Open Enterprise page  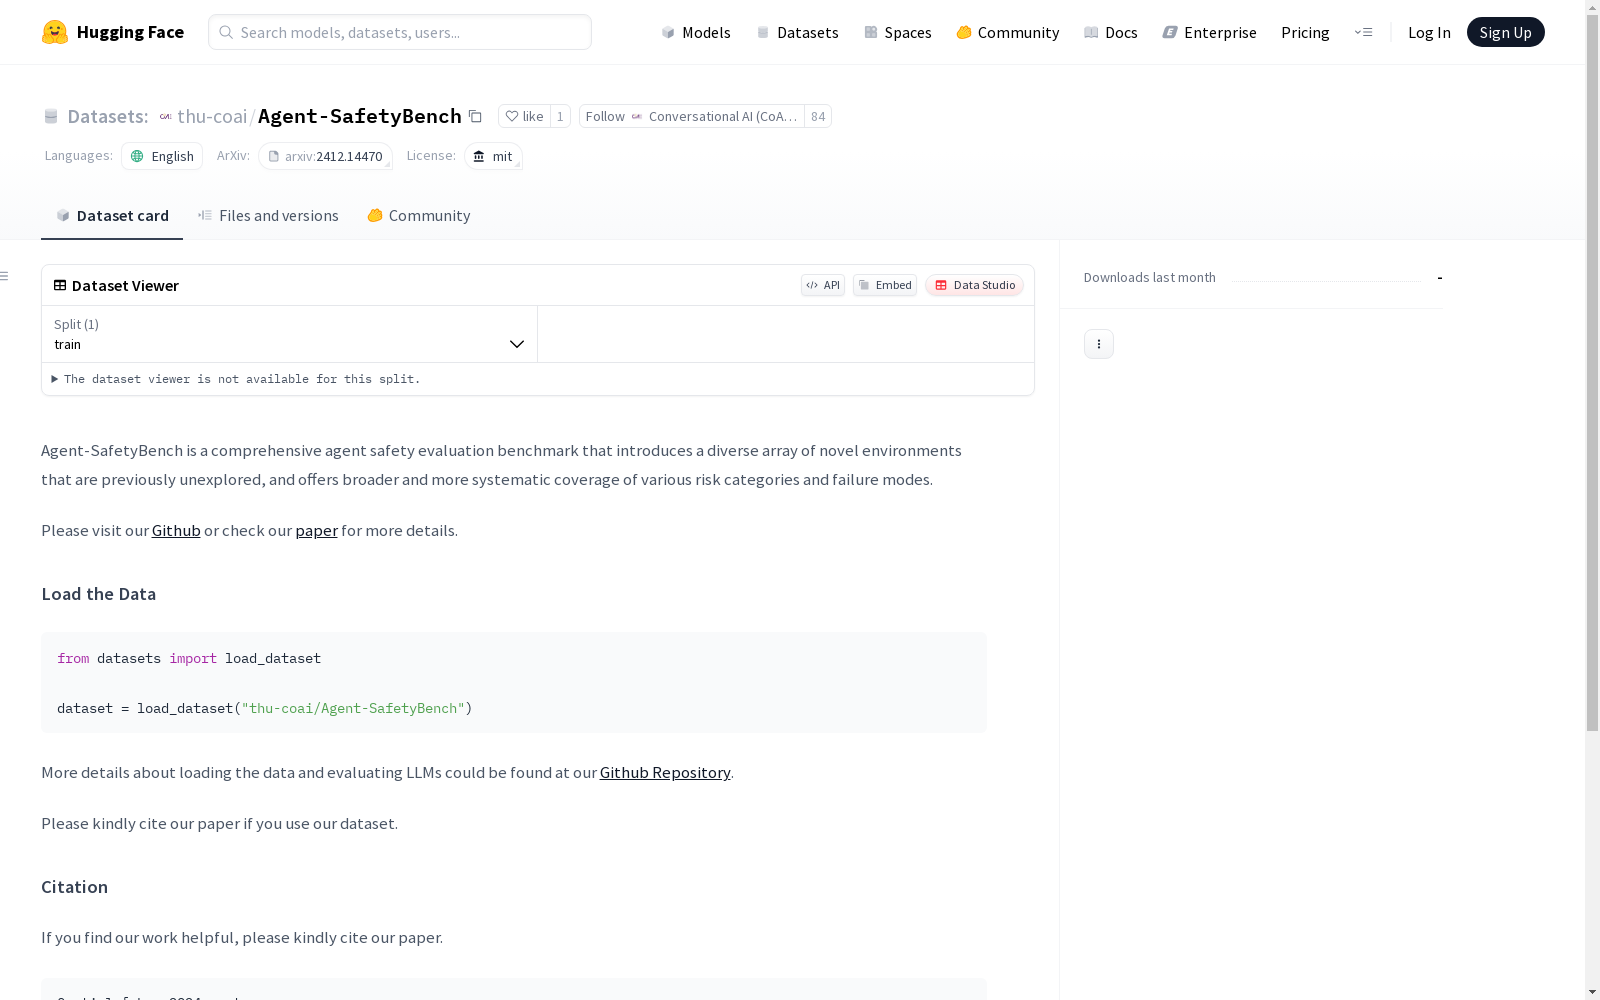point(1209,32)
